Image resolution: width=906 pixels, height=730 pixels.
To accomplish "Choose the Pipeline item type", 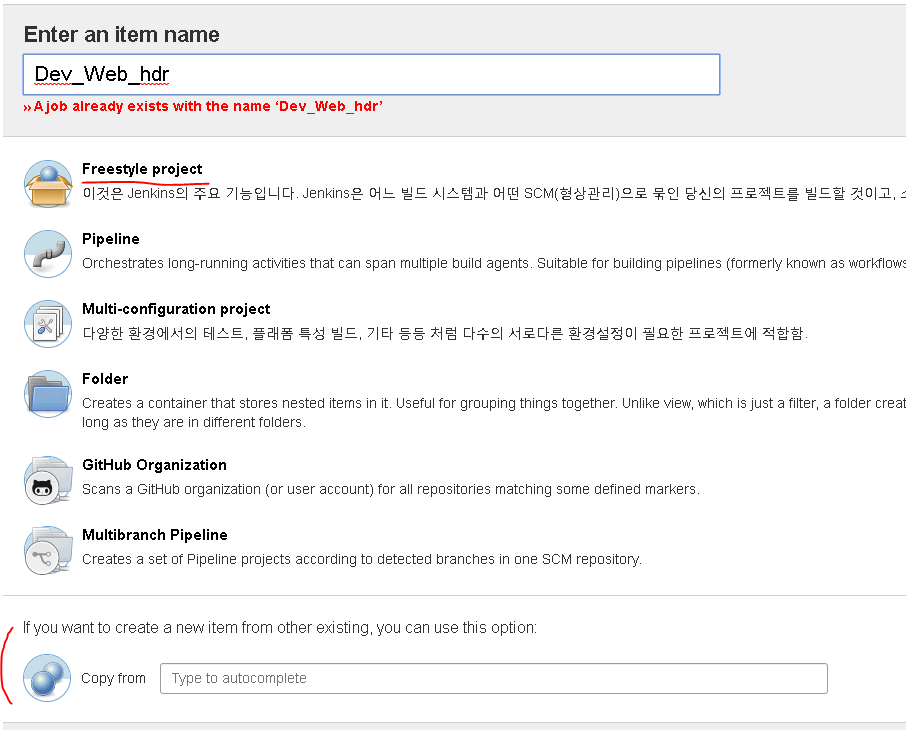I will coord(111,239).
